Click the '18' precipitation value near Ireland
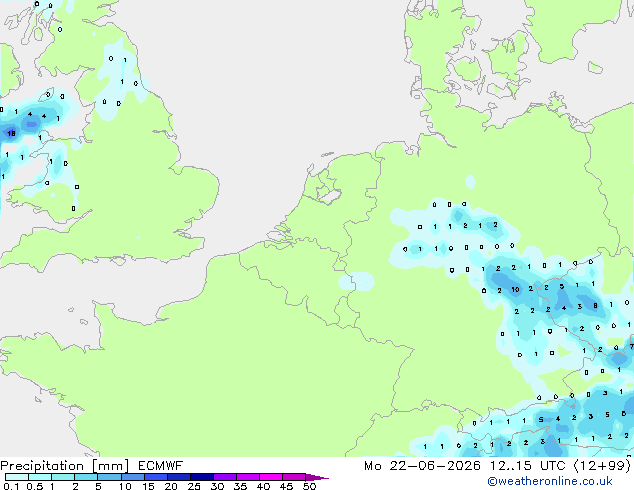 (11, 133)
